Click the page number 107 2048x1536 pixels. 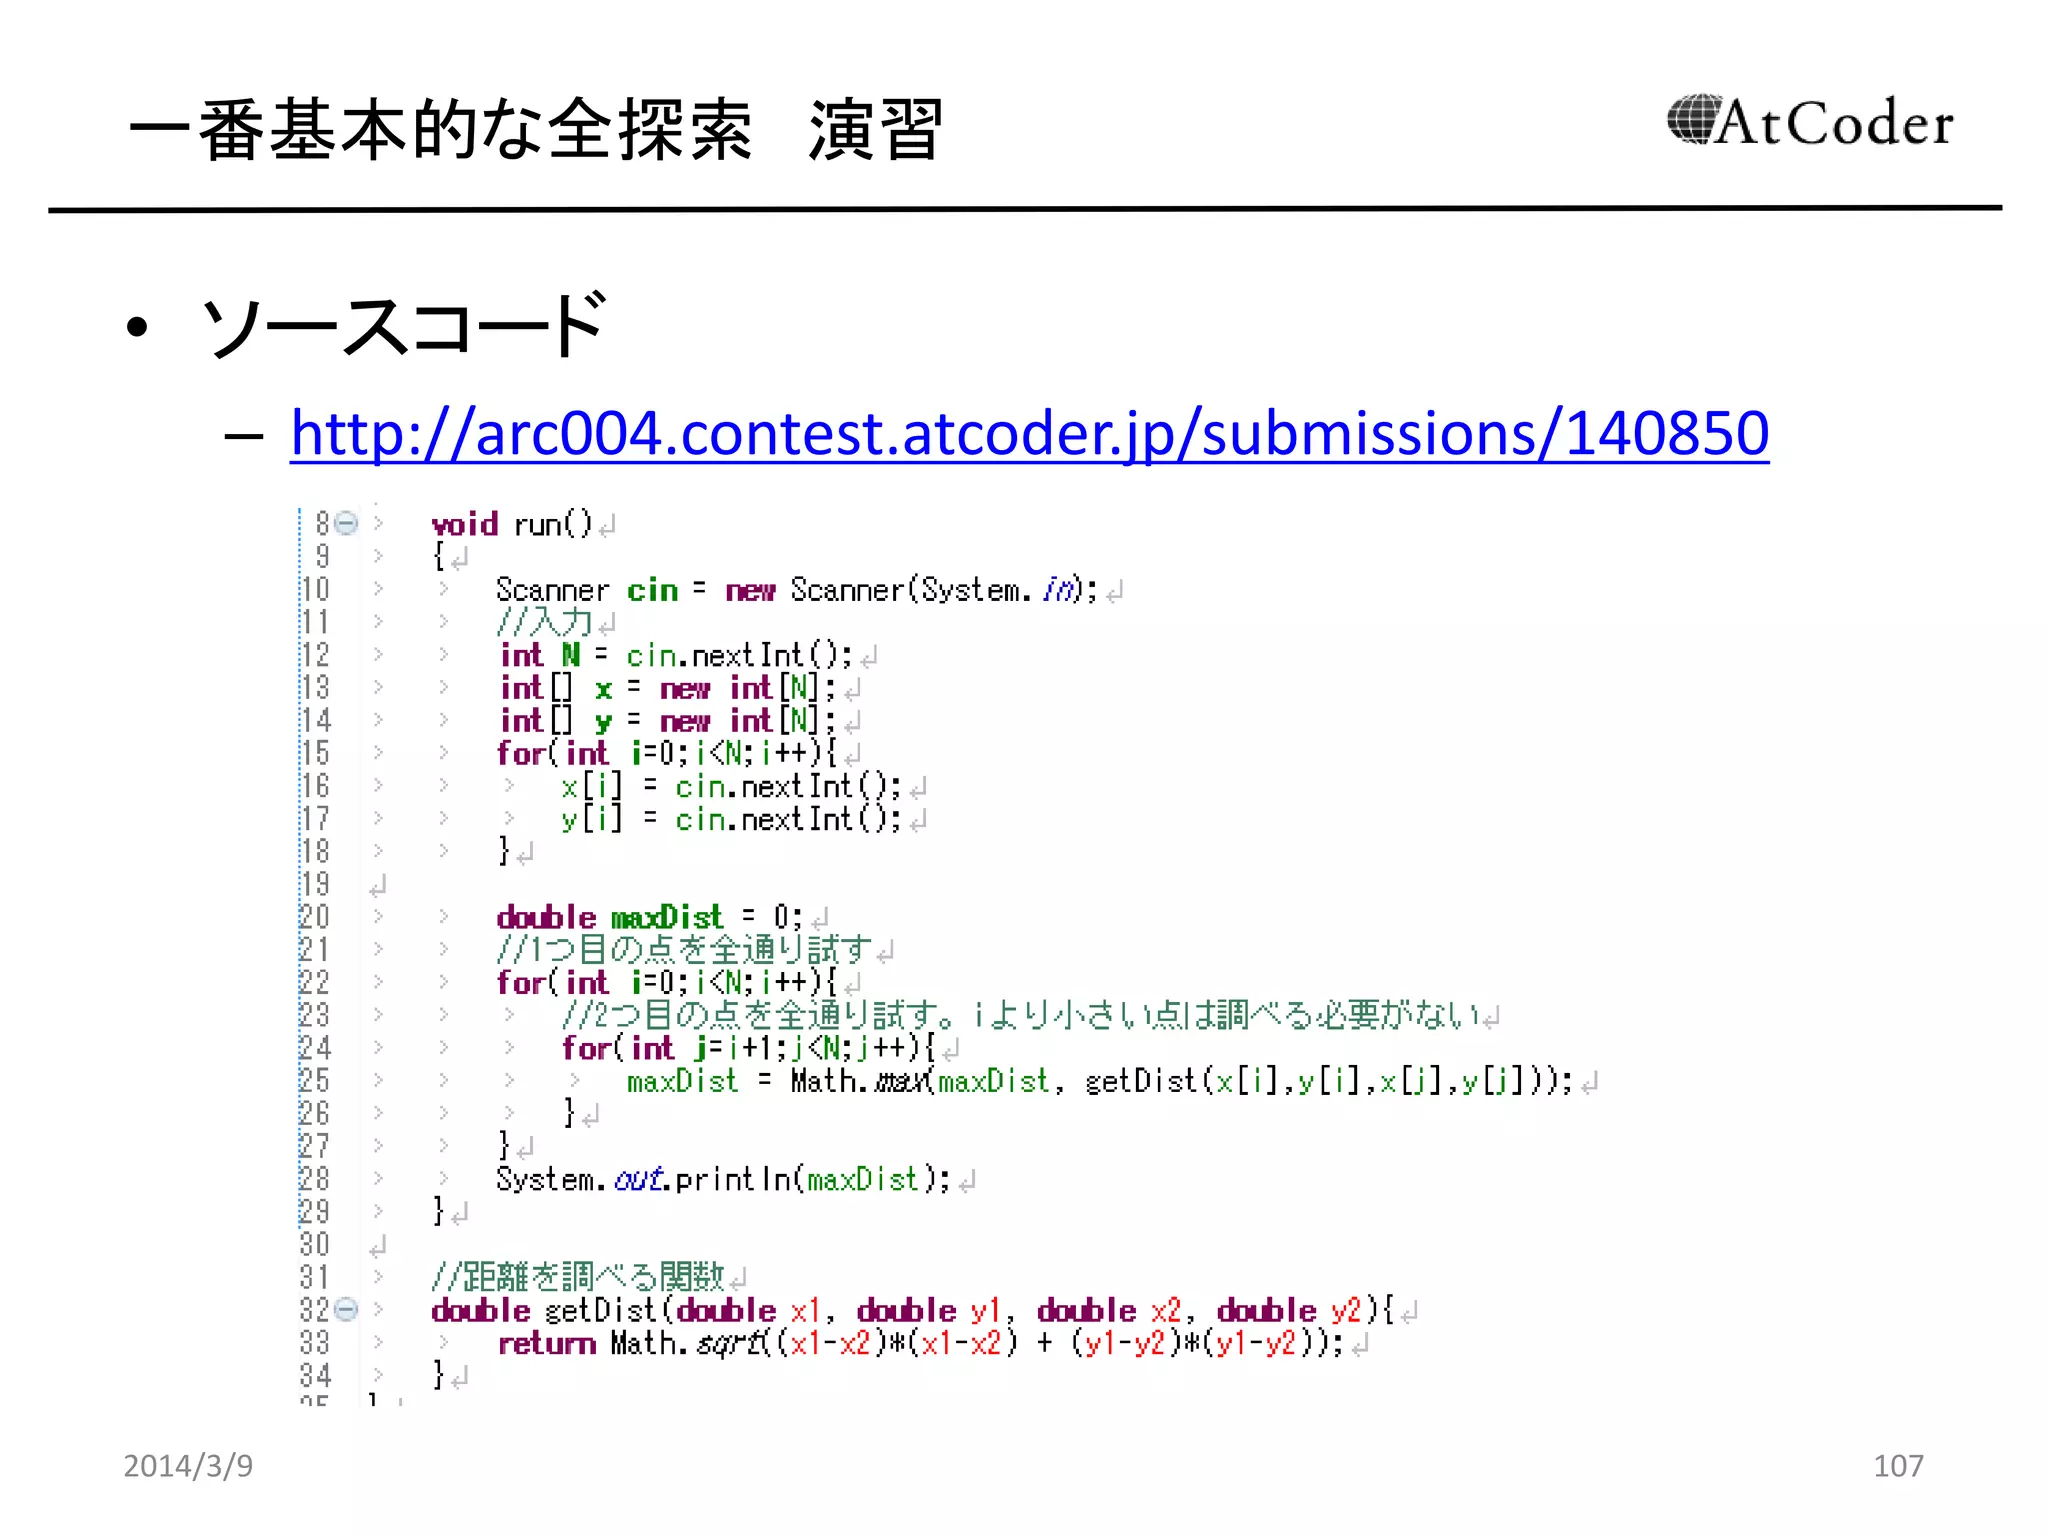tap(1898, 1466)
